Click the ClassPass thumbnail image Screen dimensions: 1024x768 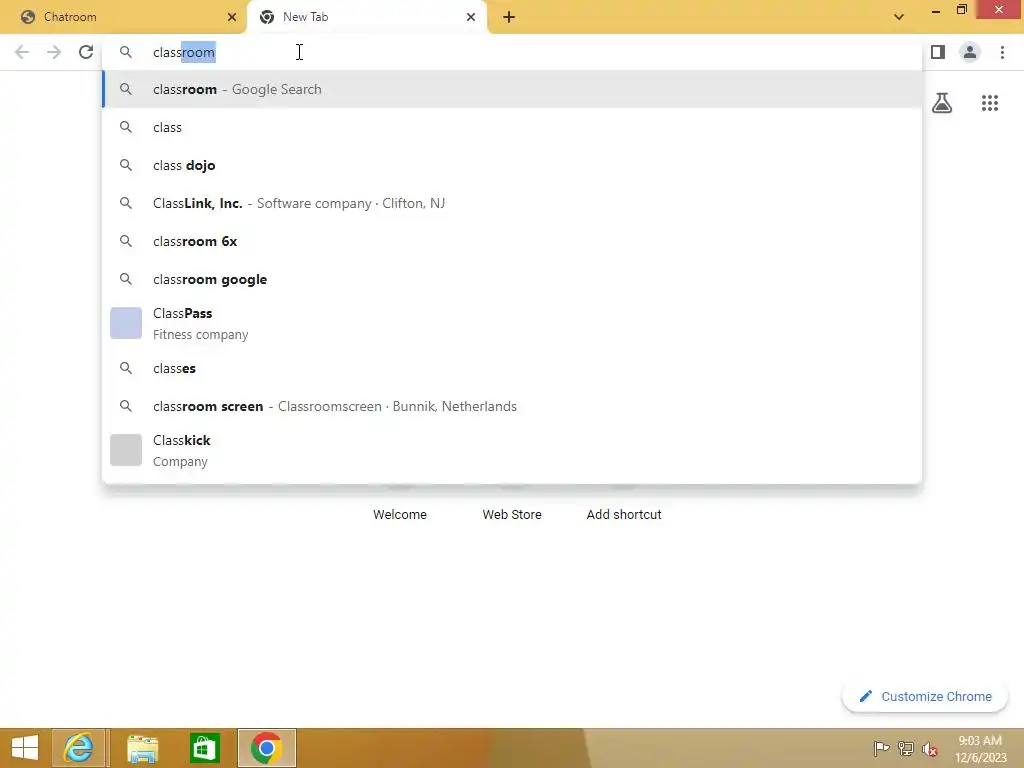126,323
